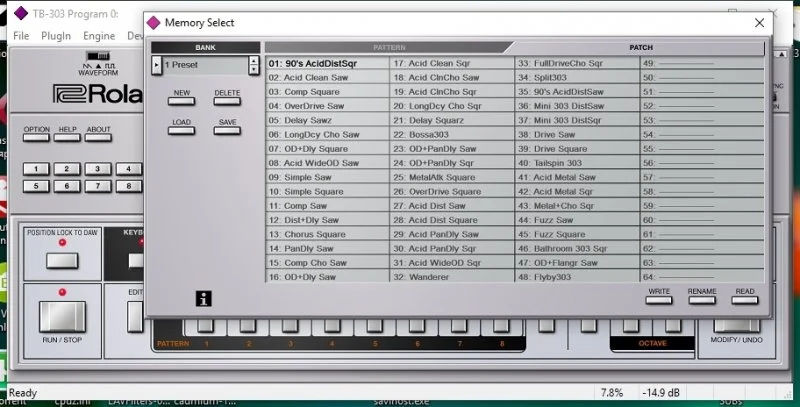This screenshot has height=407, width=800.
Task: Step bank selection up arrow
Action: pos(254,61)
